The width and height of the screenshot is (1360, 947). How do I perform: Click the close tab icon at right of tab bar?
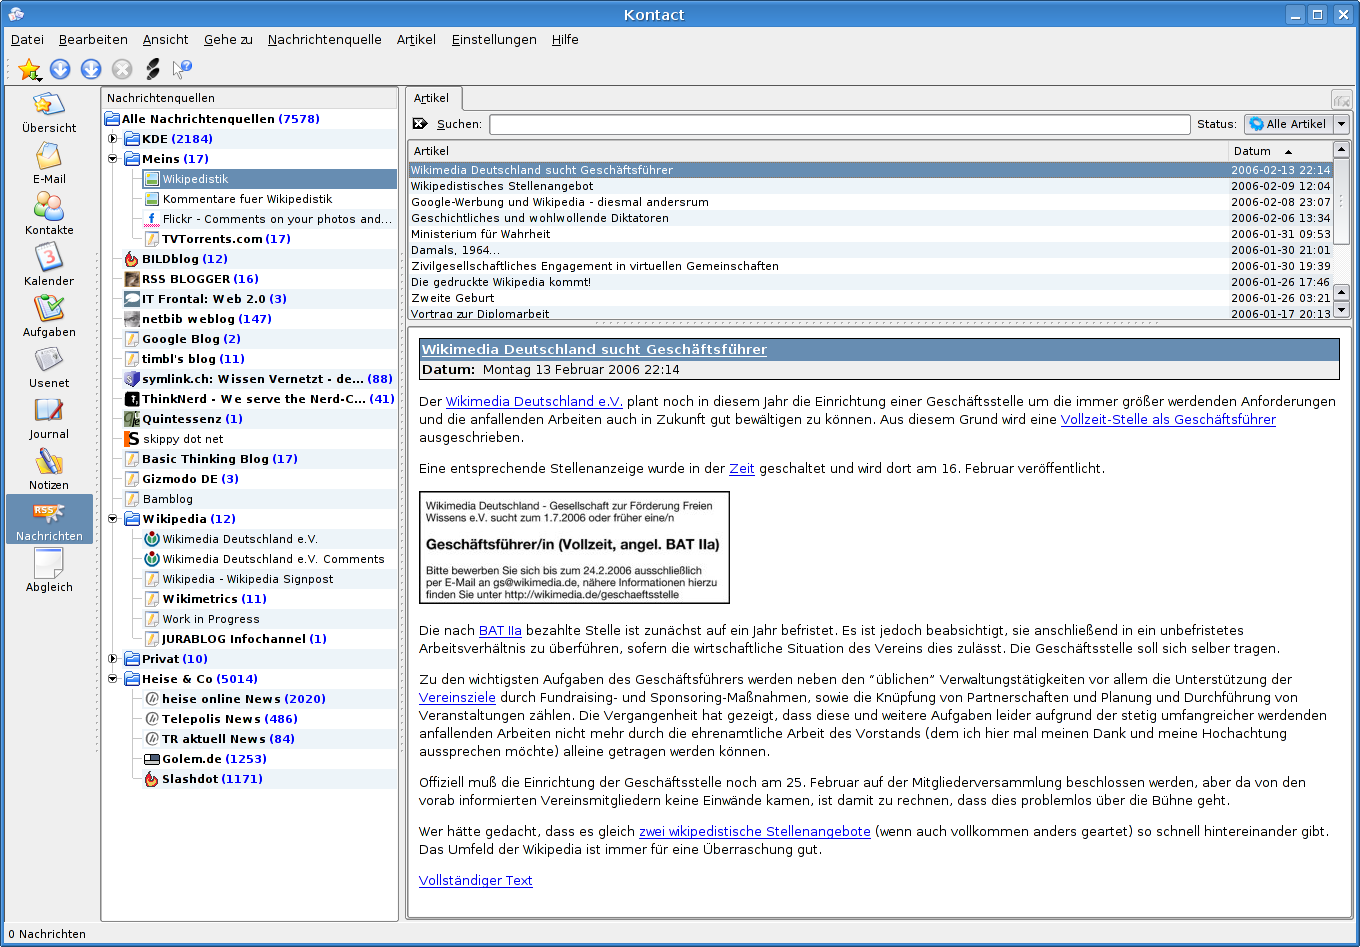[1341, 99]
